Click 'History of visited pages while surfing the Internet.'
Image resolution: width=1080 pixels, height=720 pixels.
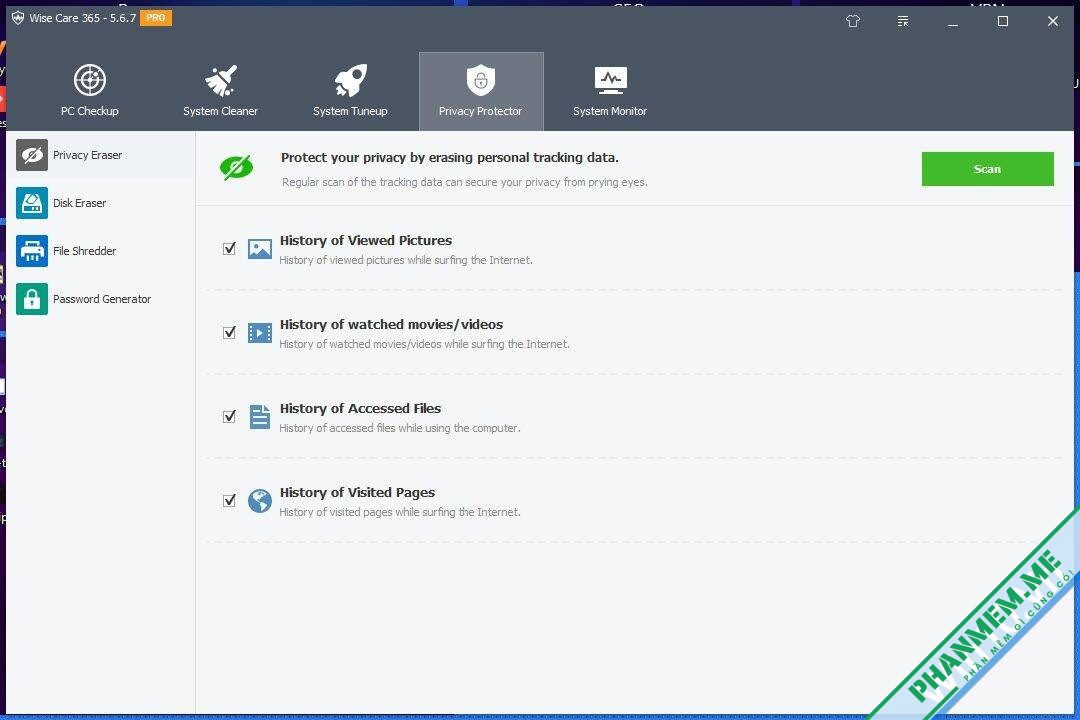[x=400, y=512]
